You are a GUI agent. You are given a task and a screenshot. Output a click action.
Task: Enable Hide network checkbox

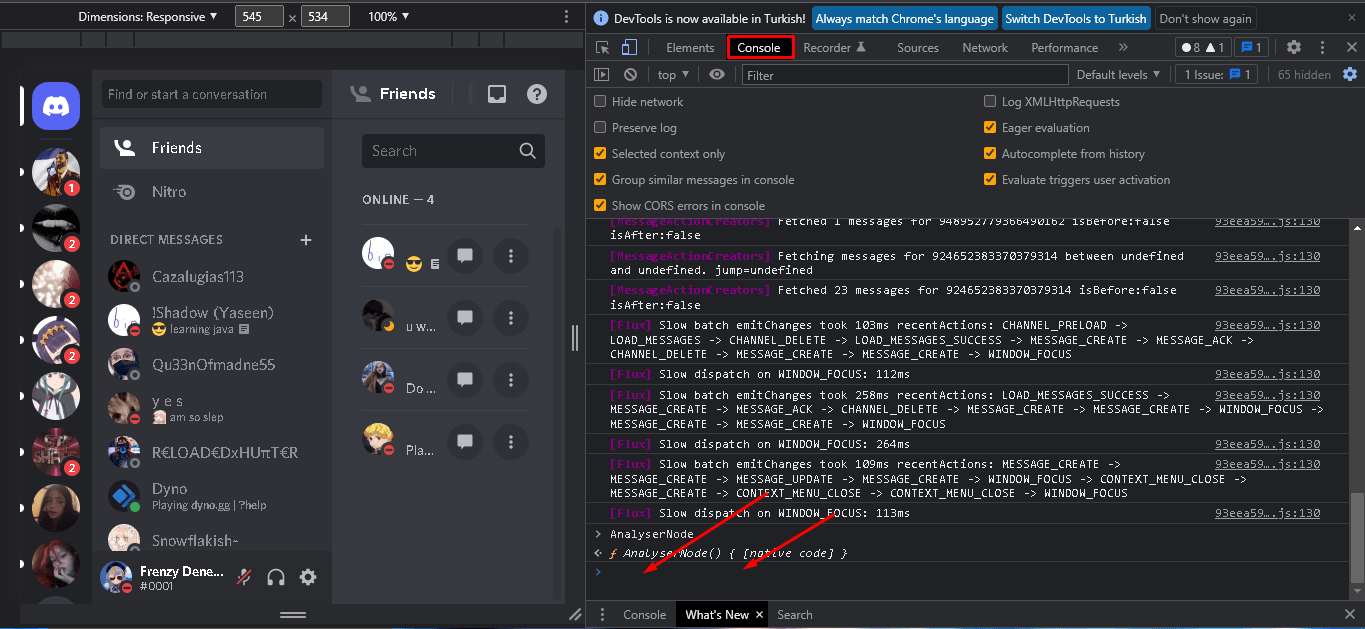600,102
